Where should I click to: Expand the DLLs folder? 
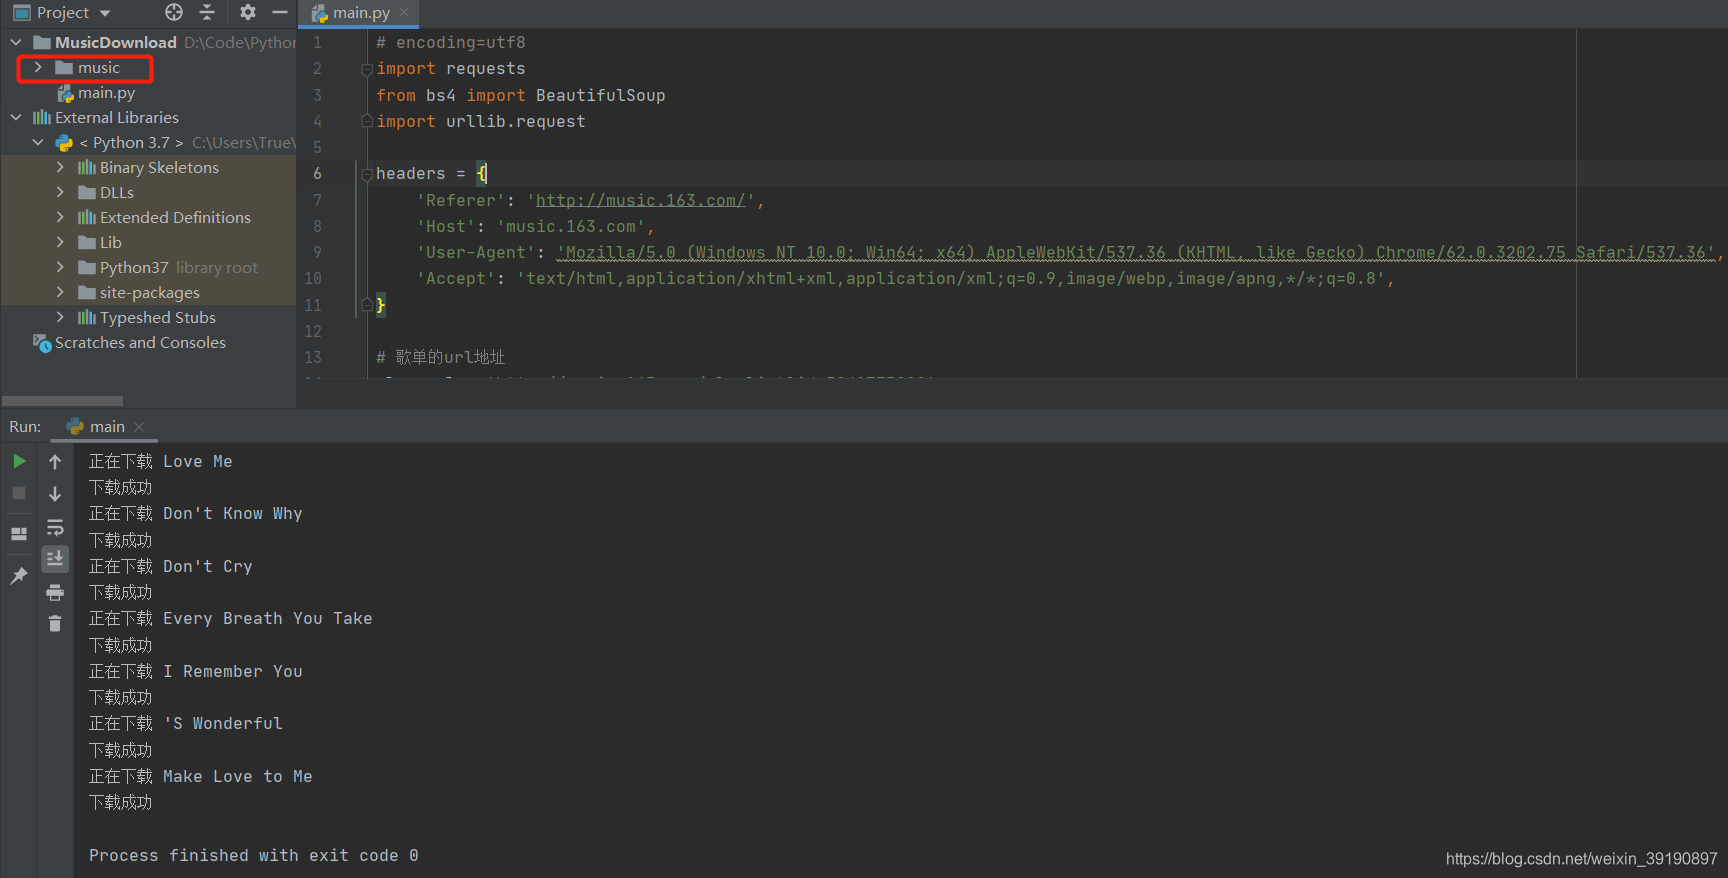(60, 192)
